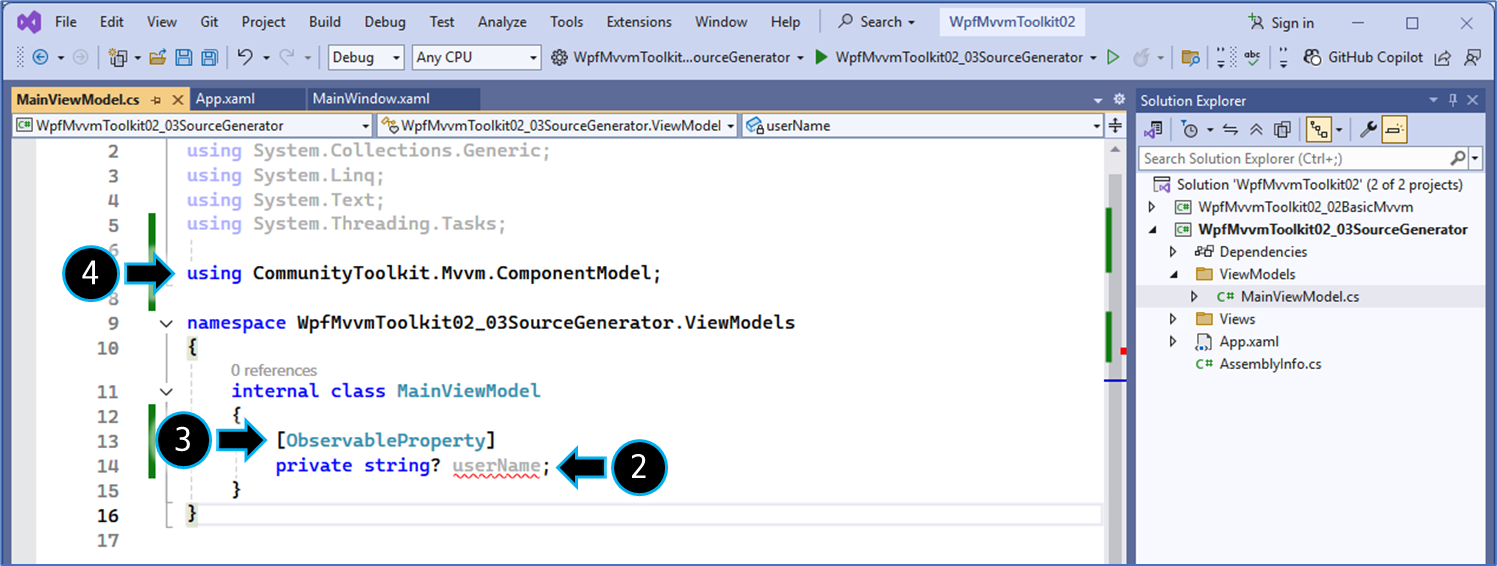Click the Hot Reload flame icon

1141,58
